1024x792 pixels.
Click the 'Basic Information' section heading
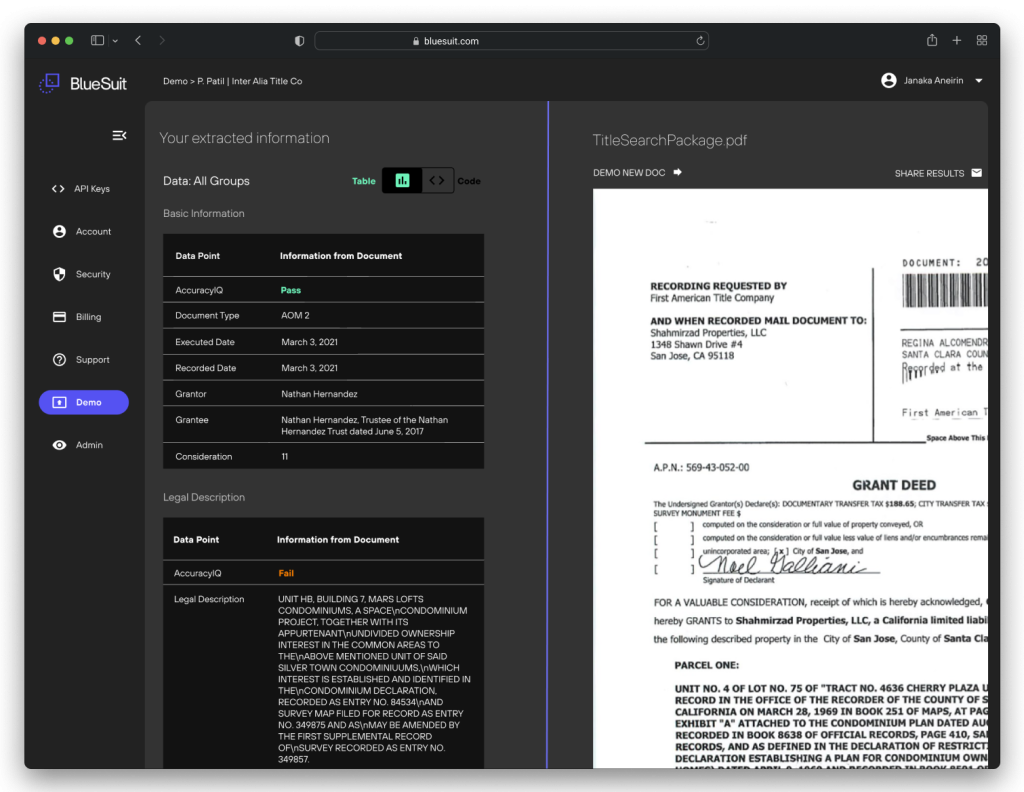point(204,214)
